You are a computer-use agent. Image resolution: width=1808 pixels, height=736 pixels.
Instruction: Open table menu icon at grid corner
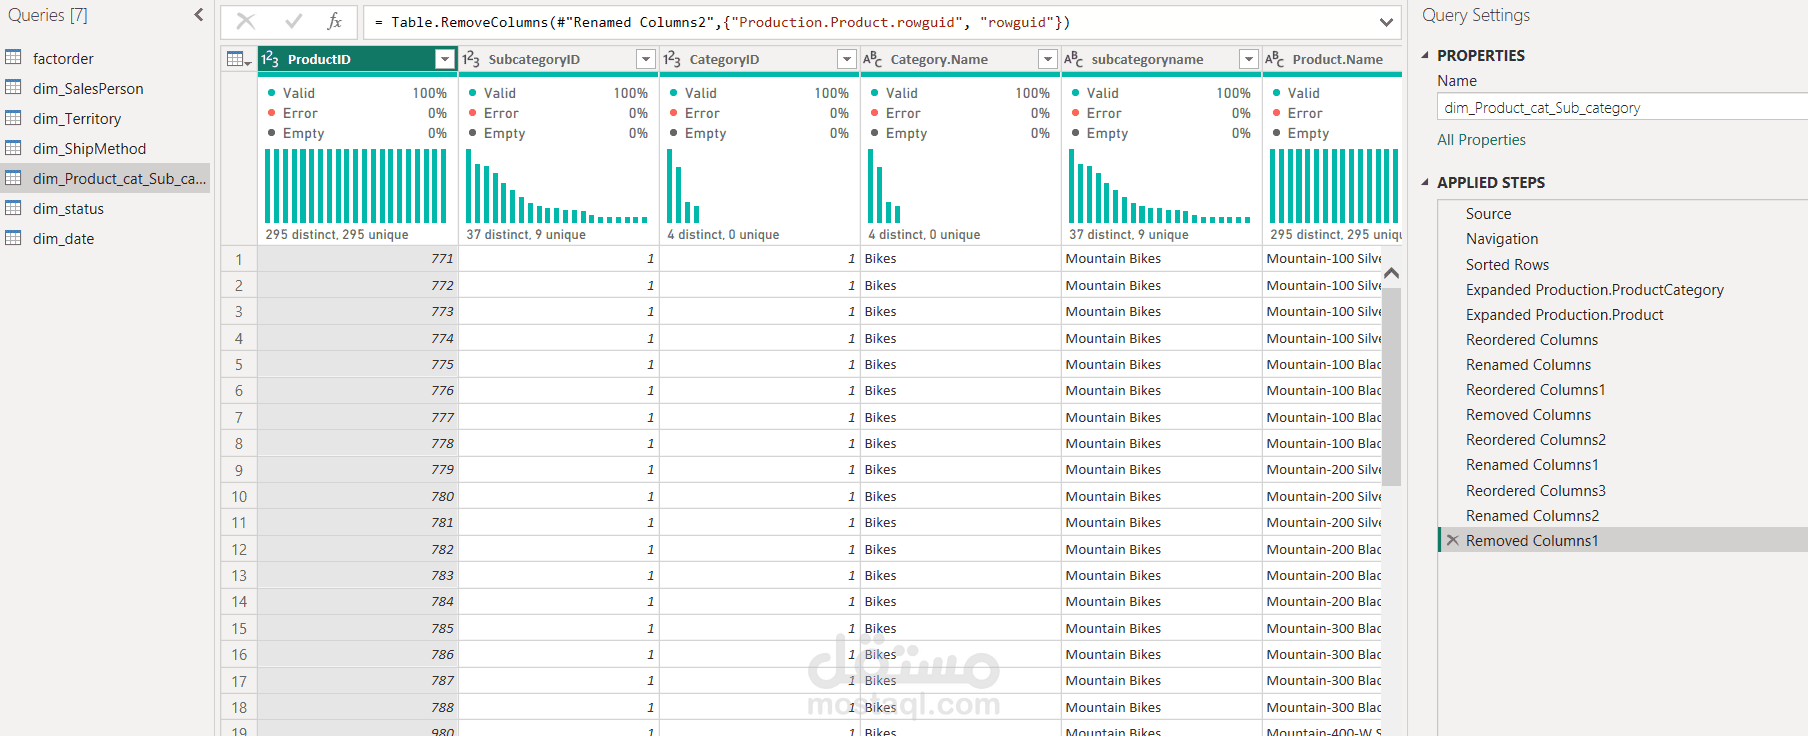(239, 59)
